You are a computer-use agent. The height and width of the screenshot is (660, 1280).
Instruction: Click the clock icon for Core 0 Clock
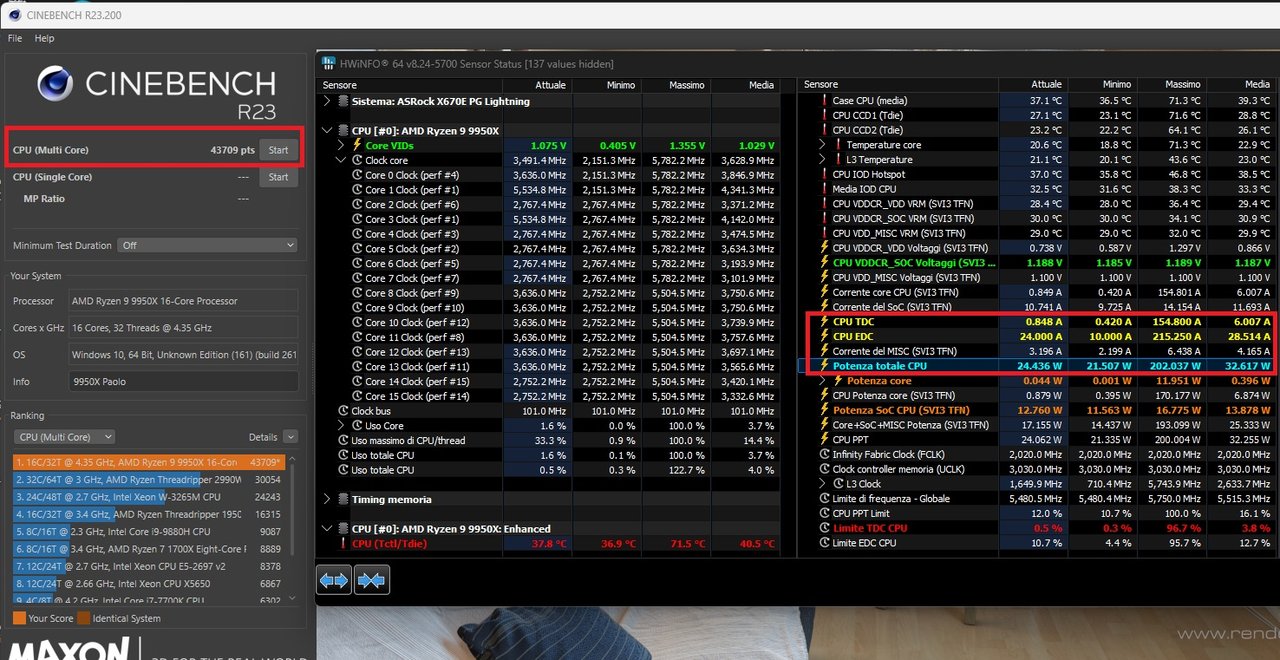coord(357,175)
